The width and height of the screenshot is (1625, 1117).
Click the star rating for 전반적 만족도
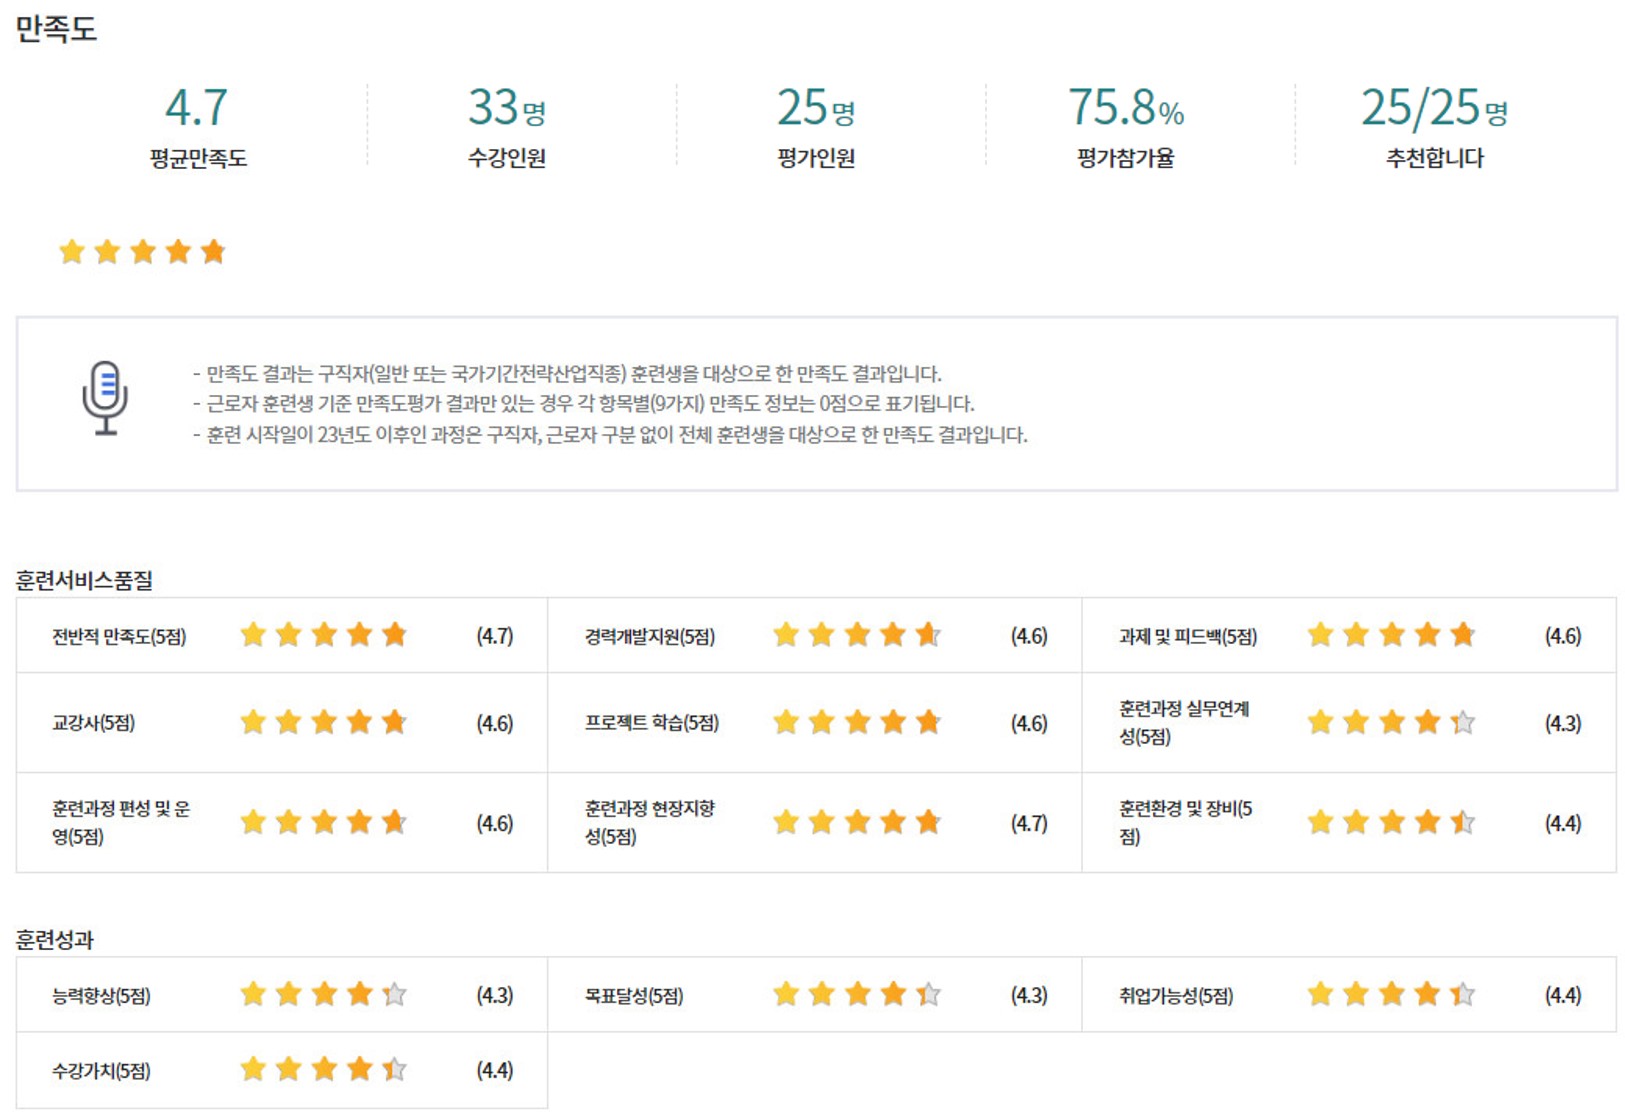click(324, 635)
